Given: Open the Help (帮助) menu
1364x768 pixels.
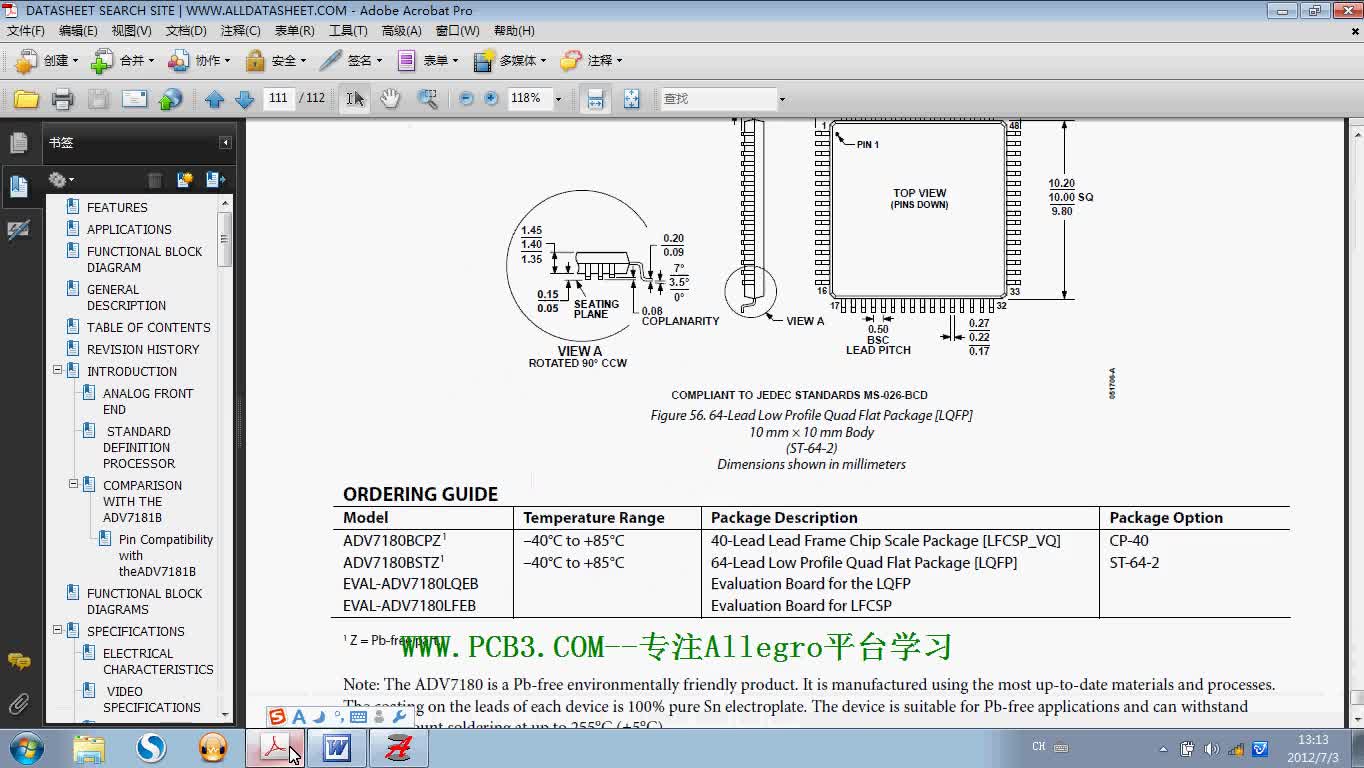Looking at the screenshot, I should (514, 31).
